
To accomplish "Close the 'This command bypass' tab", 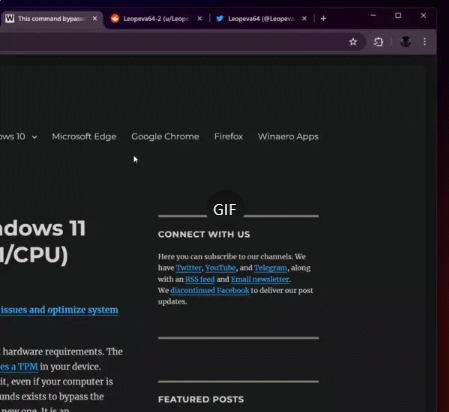I will (95, 19).
